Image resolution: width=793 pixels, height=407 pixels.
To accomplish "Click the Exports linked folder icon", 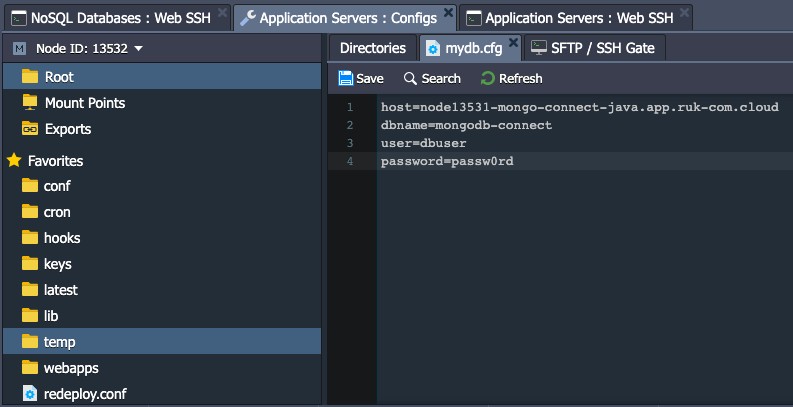I will (30, 129).
